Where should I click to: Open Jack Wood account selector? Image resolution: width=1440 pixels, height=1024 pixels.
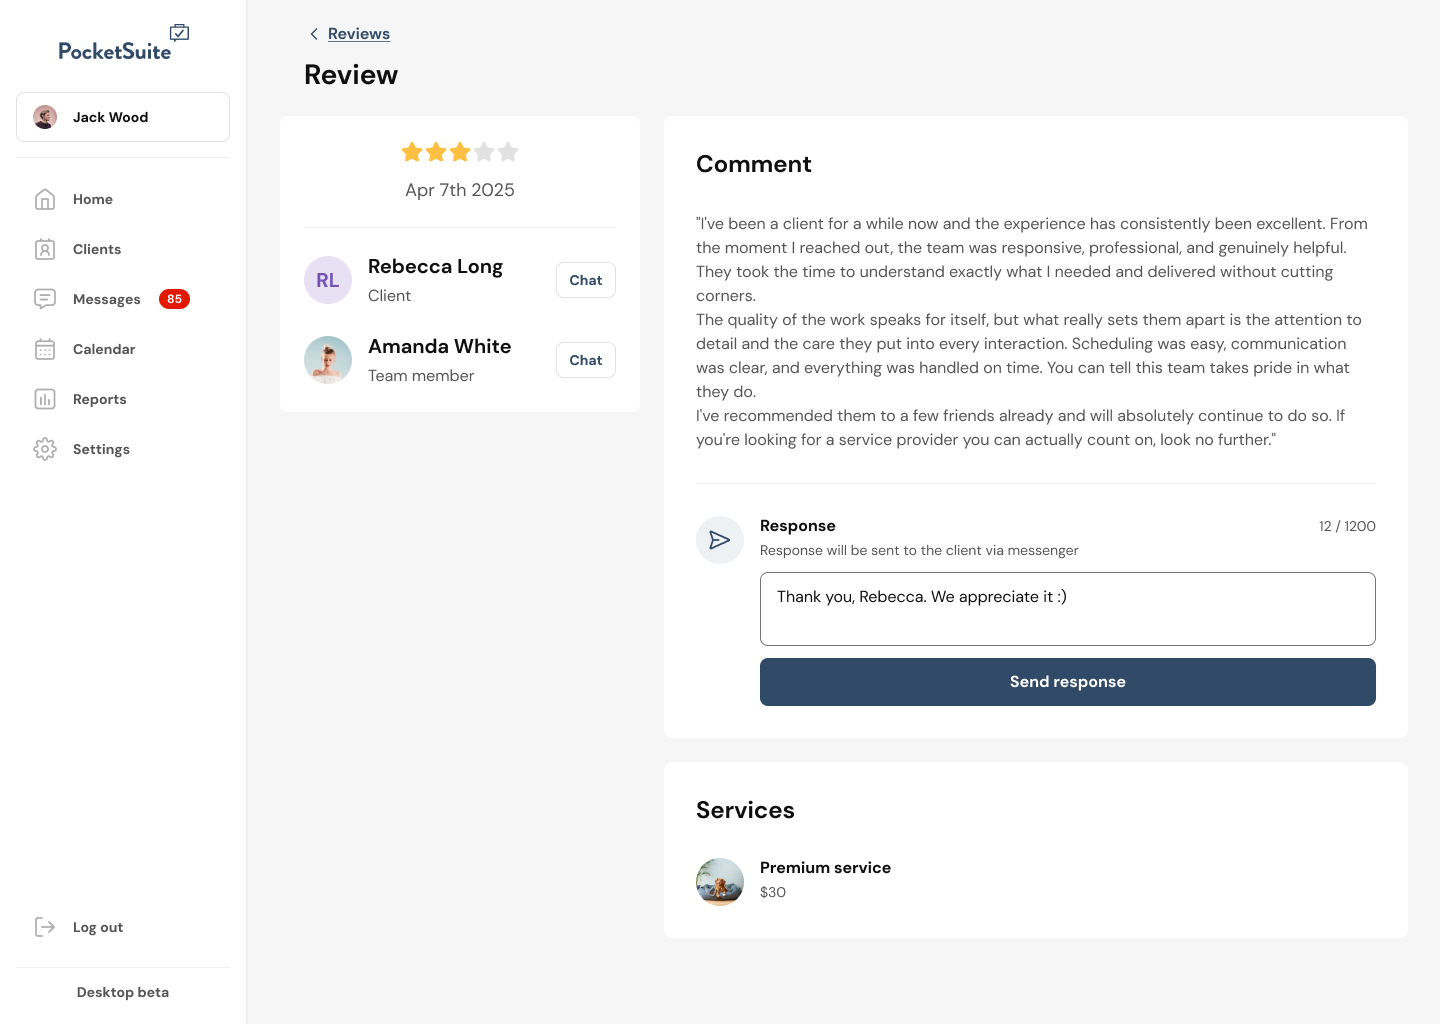123,117
